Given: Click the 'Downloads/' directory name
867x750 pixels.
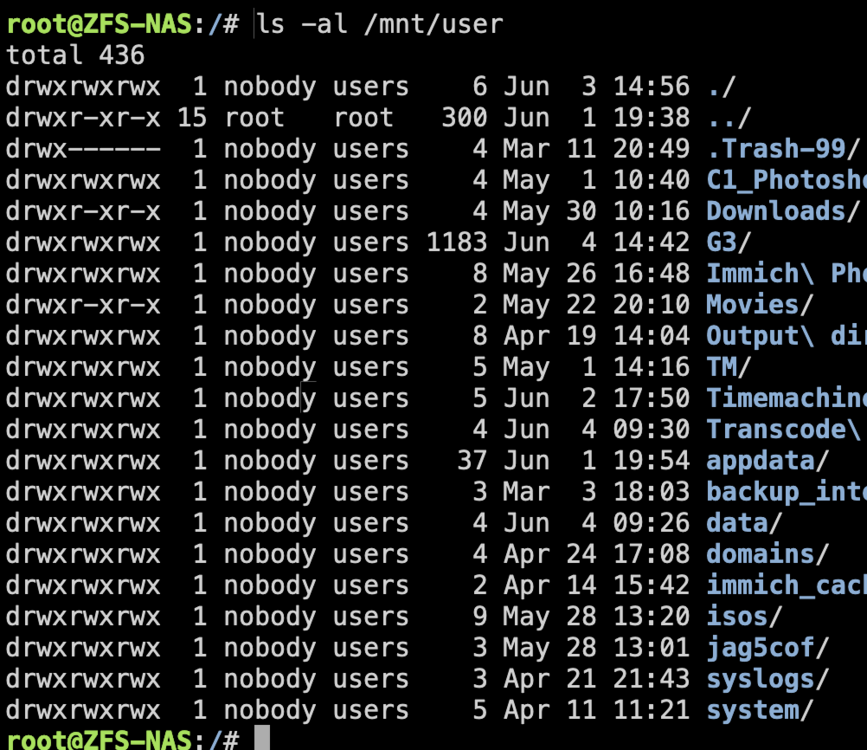Looking at the screenshot, I should pos(784,211).
